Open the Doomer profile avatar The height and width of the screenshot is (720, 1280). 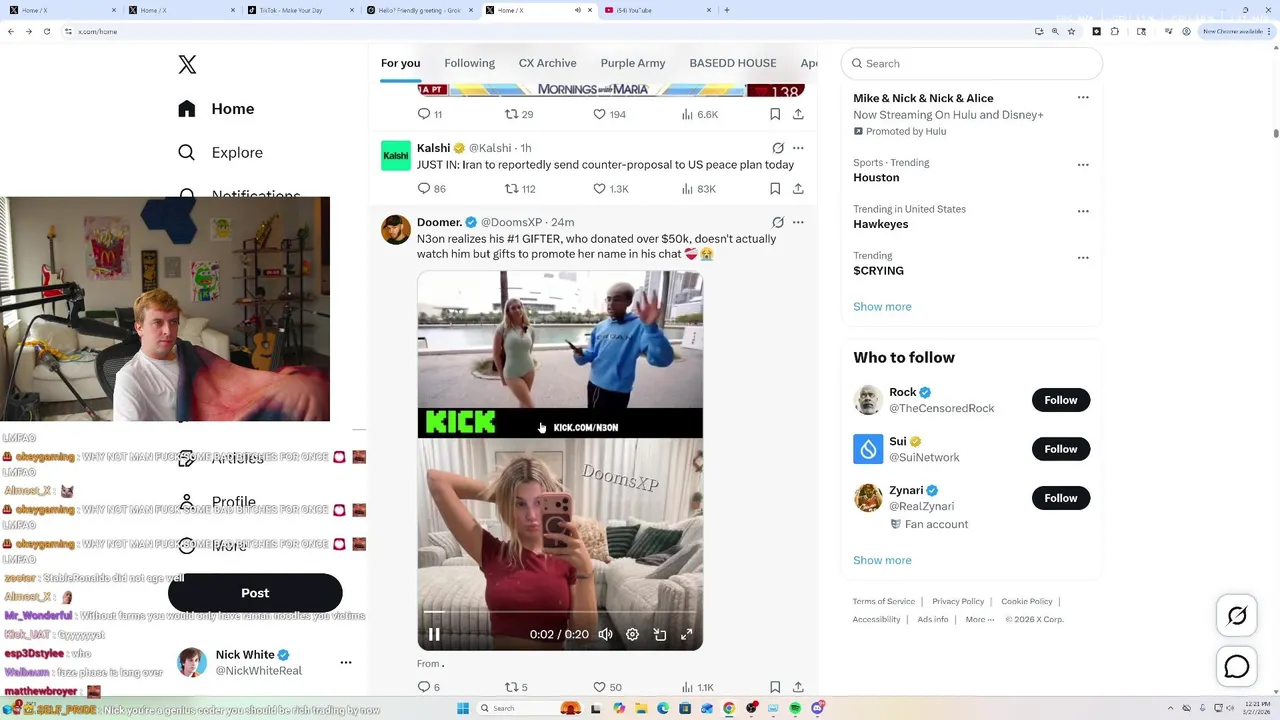tap(396, 230)
